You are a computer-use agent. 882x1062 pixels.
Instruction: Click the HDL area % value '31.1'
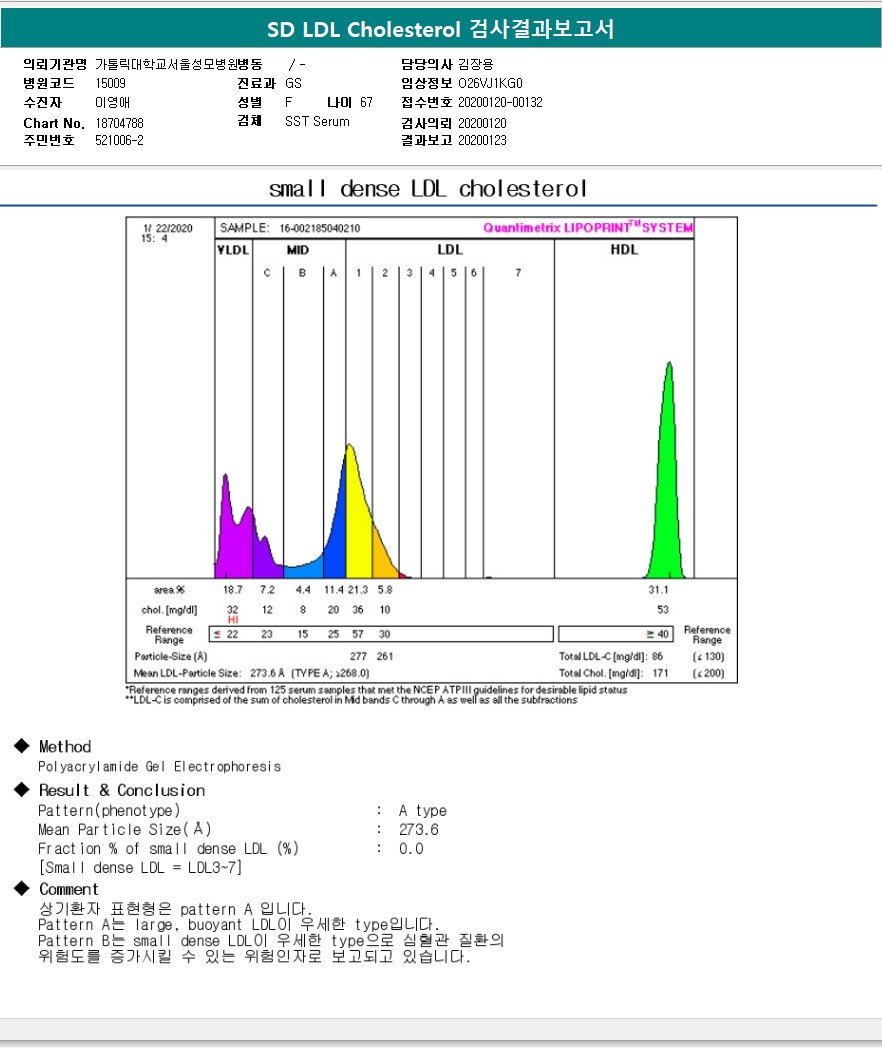pyautogui.click(x=658, y=590)
